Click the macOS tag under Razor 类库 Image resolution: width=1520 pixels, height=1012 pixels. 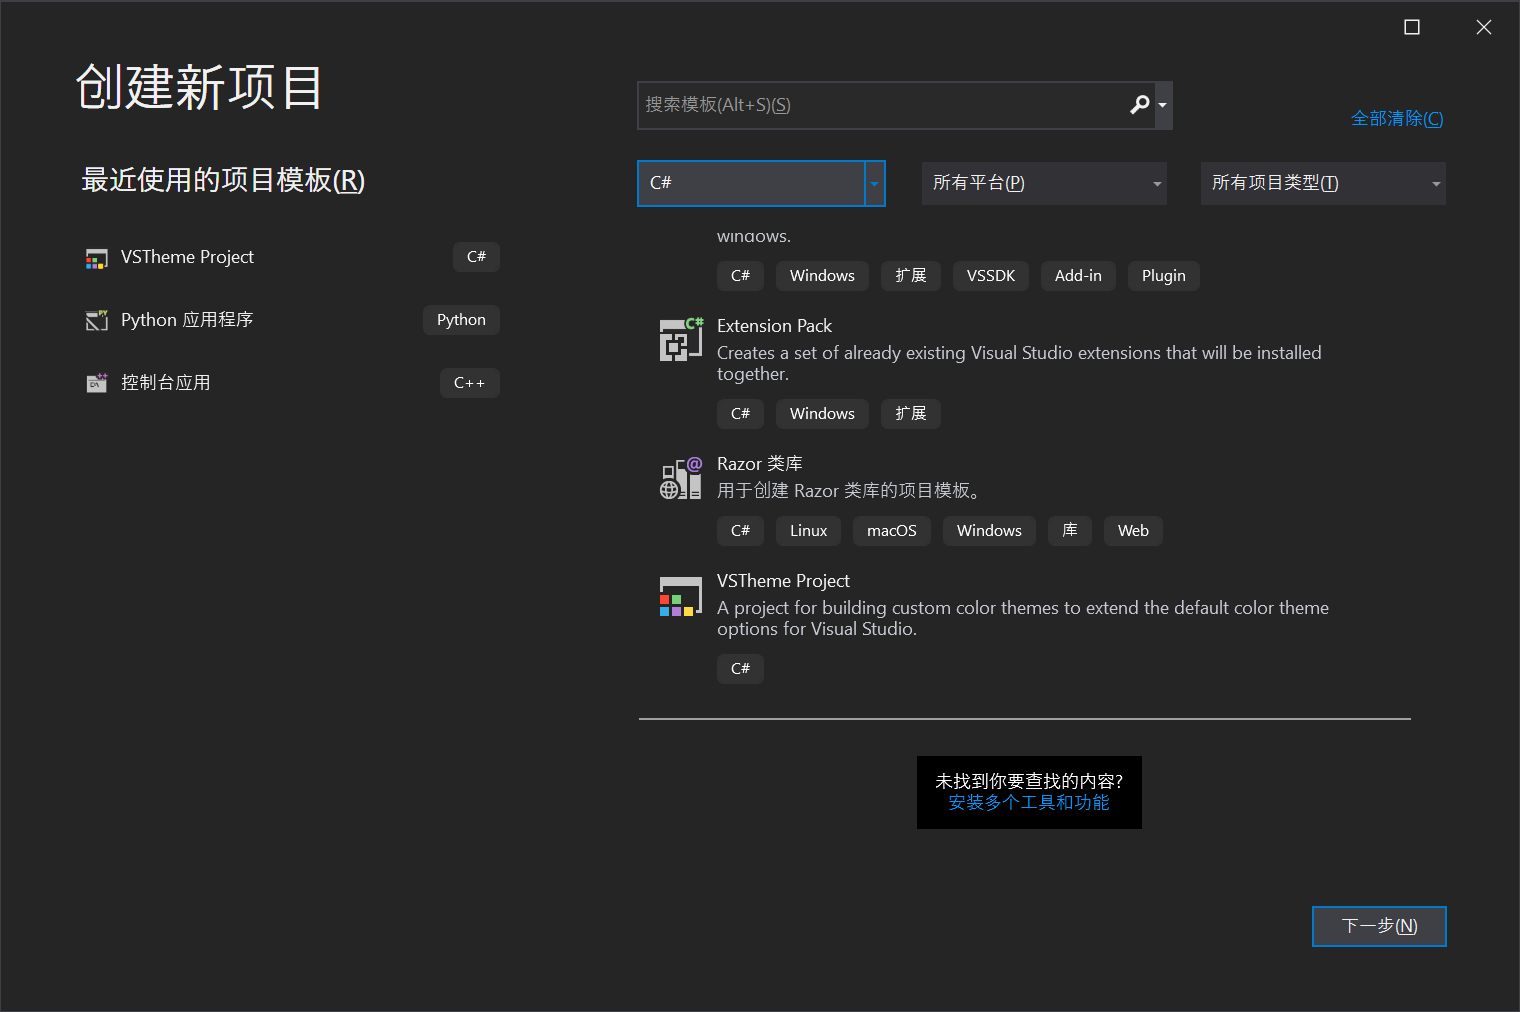click(x=892, y=531)
